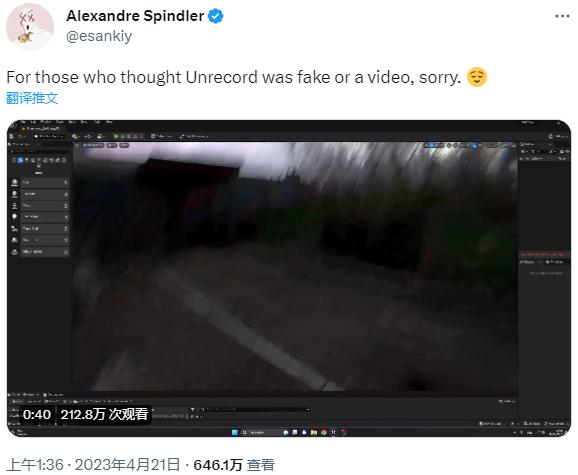Click the 翻译推文 translate tweet link
Screen dimensions: 578x475
coord(32,98)
